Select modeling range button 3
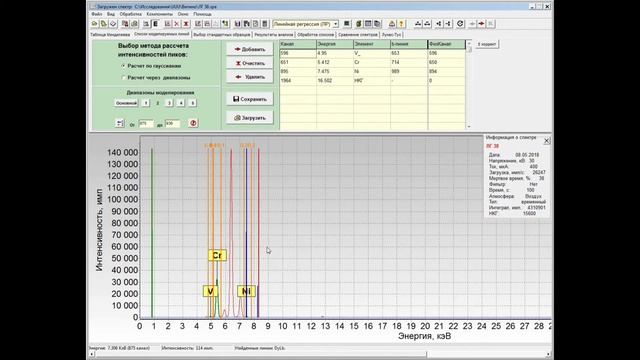Screen dimensions: 640x360 [x=169, y=103]
